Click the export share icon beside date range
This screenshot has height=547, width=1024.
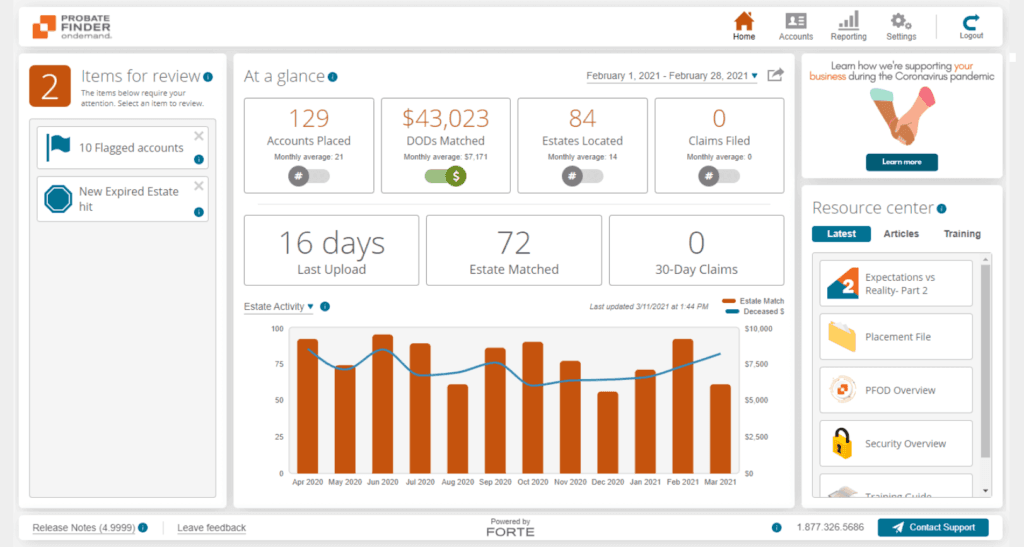775,75
